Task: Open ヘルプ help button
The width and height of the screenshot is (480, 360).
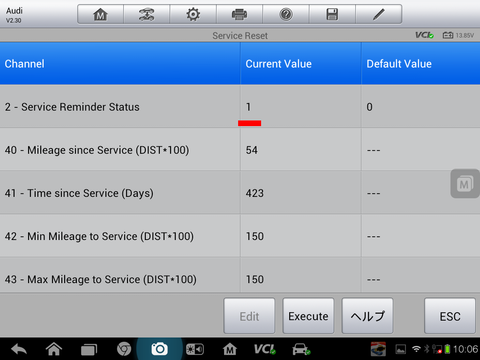Action: point(367,316)
